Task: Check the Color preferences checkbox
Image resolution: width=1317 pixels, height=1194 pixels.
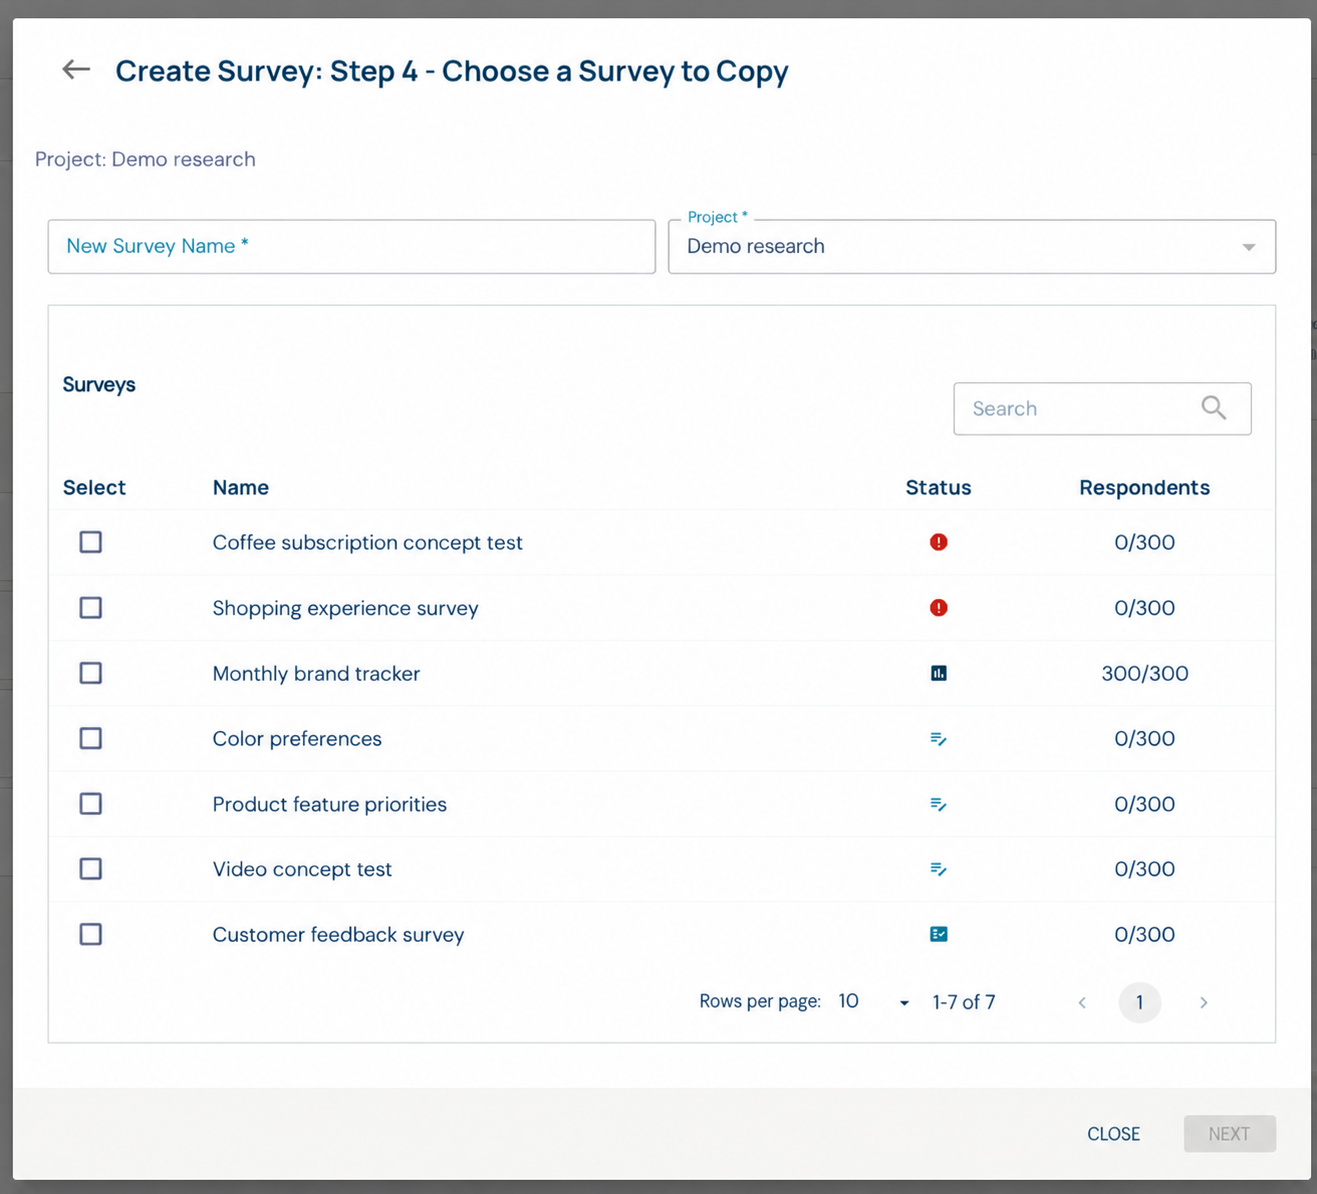Action: point(91,738)
